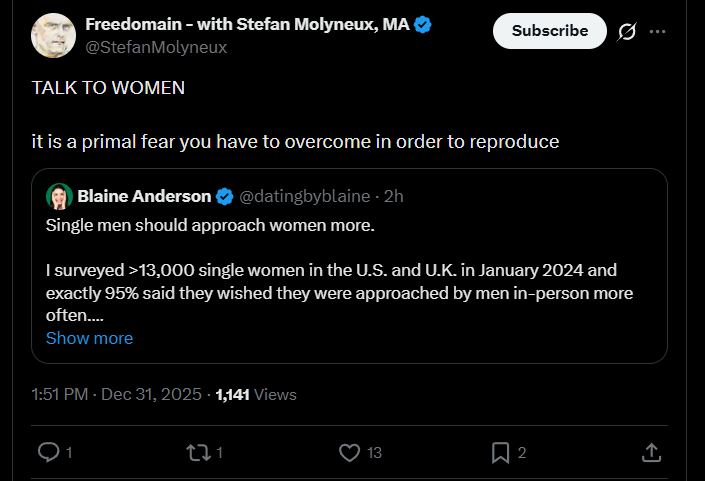This screenshot has height=481, width=705.
Task: Bookmark this post
Action: point(501,453)
